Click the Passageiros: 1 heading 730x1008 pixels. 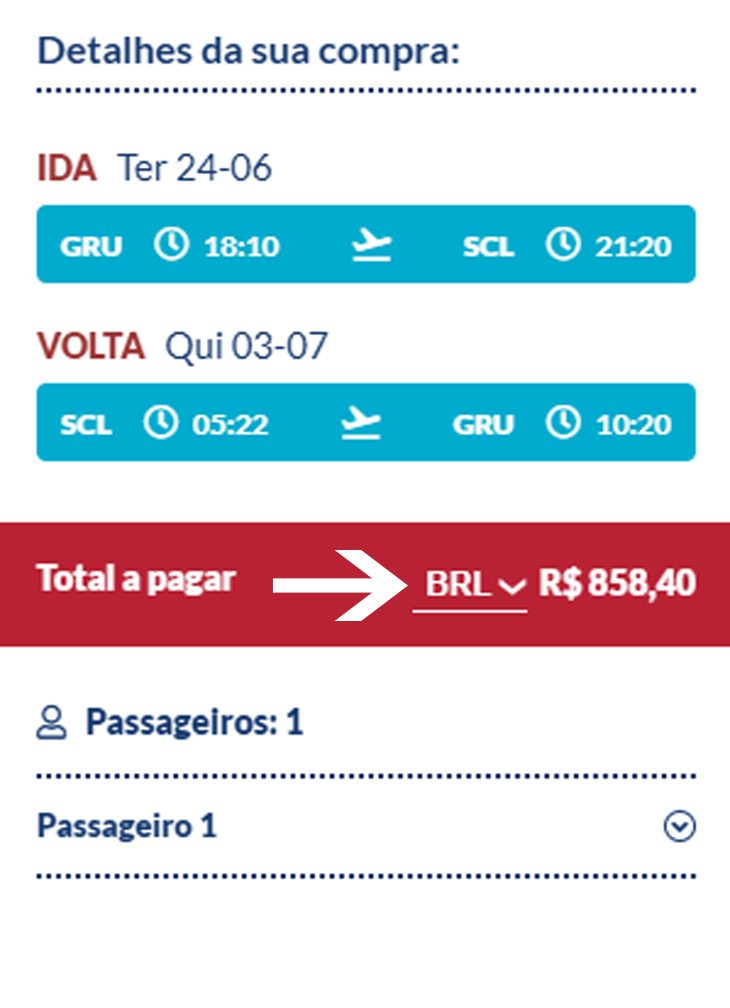click(194, 722)
